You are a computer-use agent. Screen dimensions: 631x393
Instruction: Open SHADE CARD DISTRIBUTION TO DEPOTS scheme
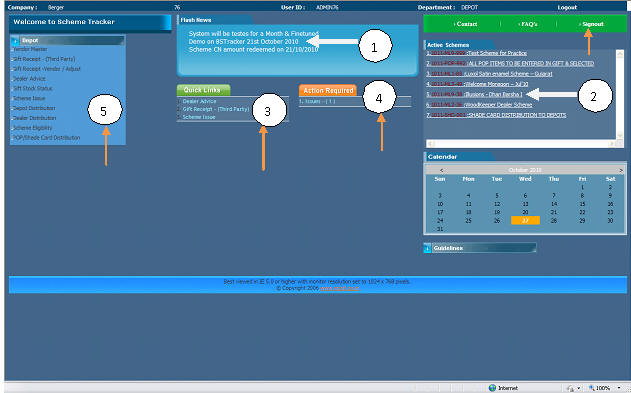click(517, 115)
